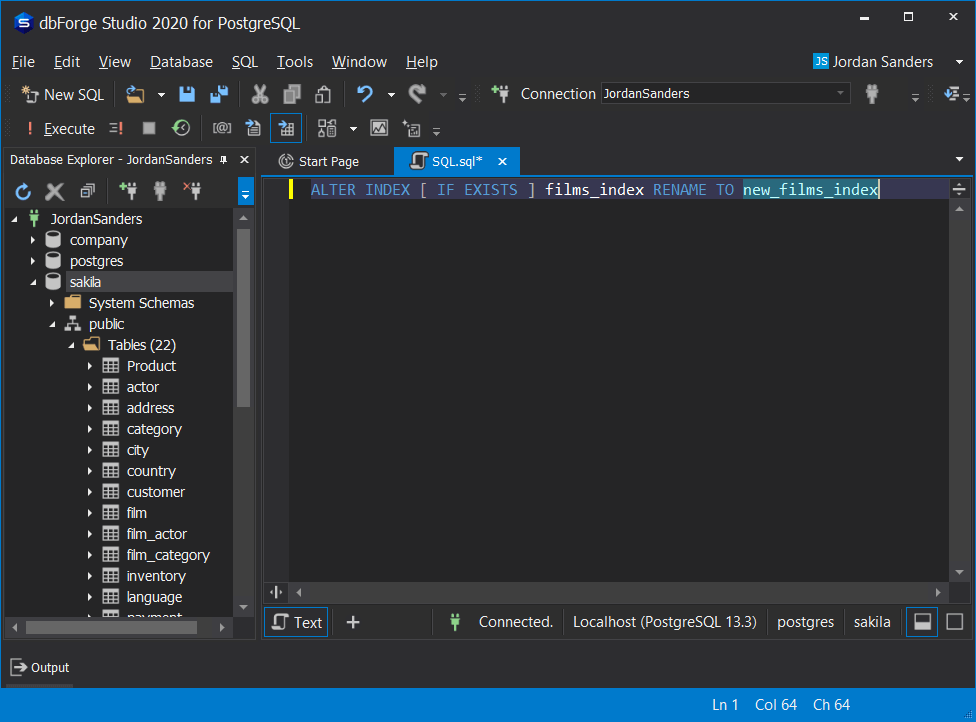Click the Text view button
The width and height of the screenshot is (976, 722).
click(x=296, y=622)
